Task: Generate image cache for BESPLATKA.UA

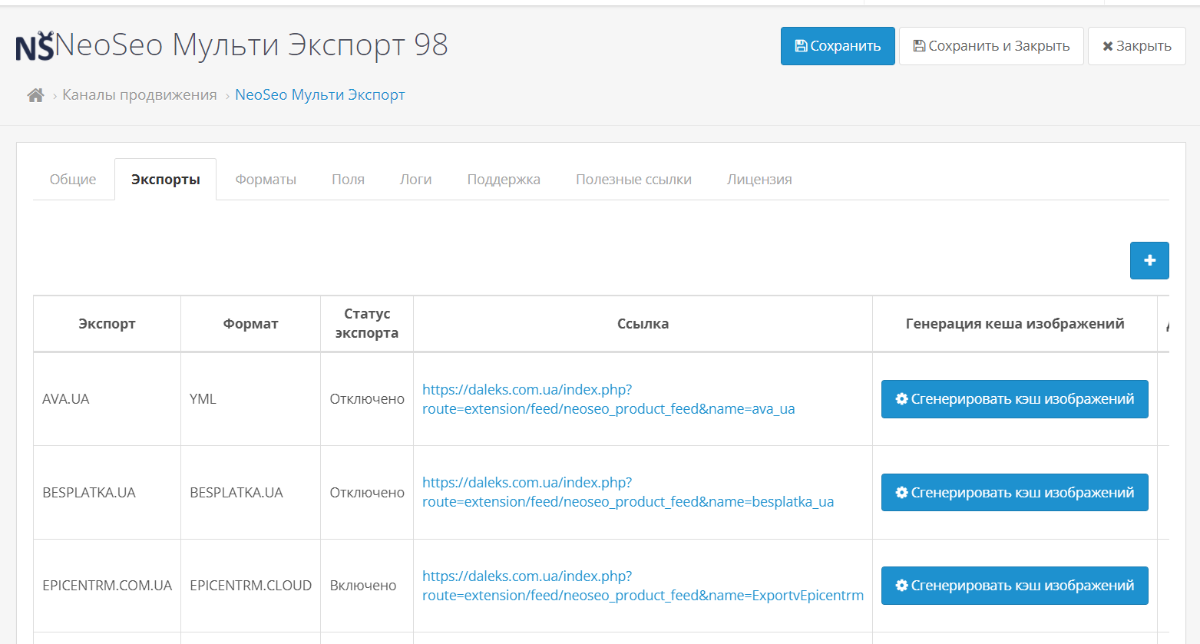Action: click(1014, 492)
